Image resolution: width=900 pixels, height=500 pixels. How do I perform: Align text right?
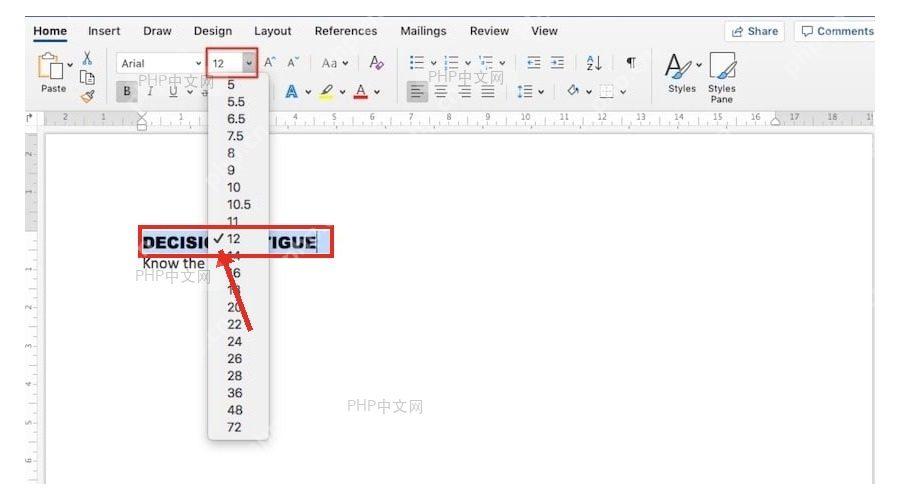click(x=464, y=91)
